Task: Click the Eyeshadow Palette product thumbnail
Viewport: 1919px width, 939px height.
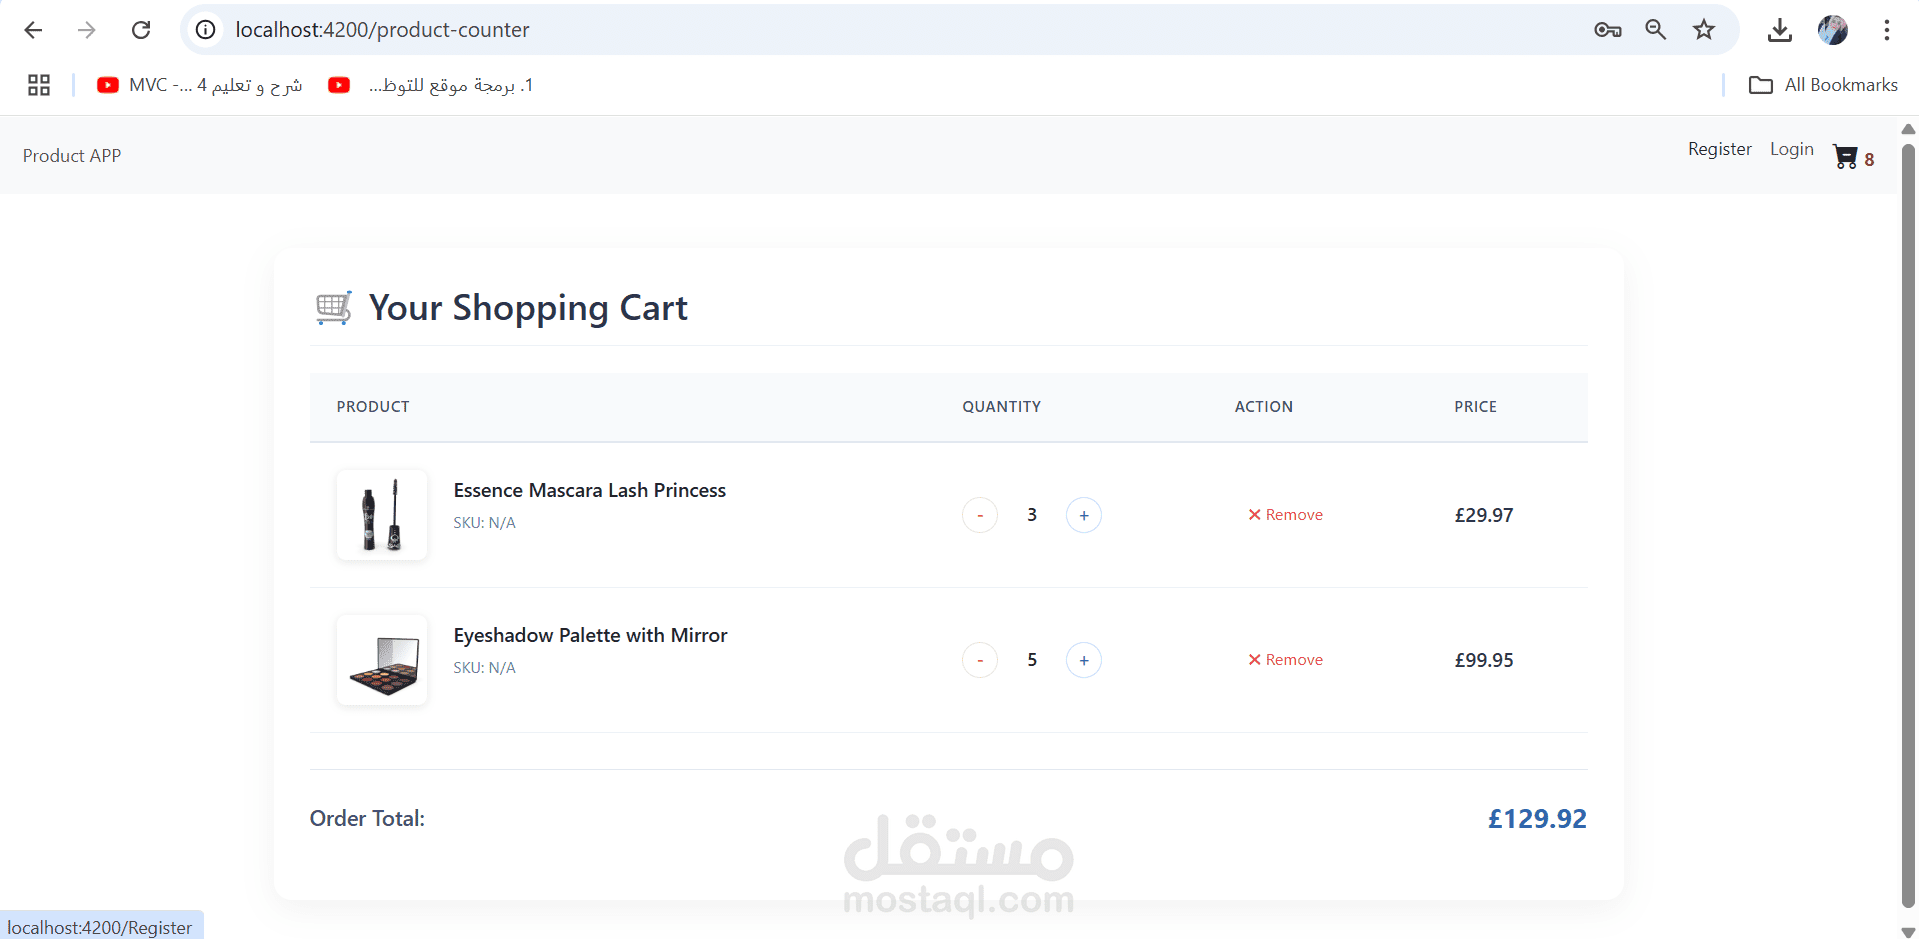Action: tap(382, 660)
